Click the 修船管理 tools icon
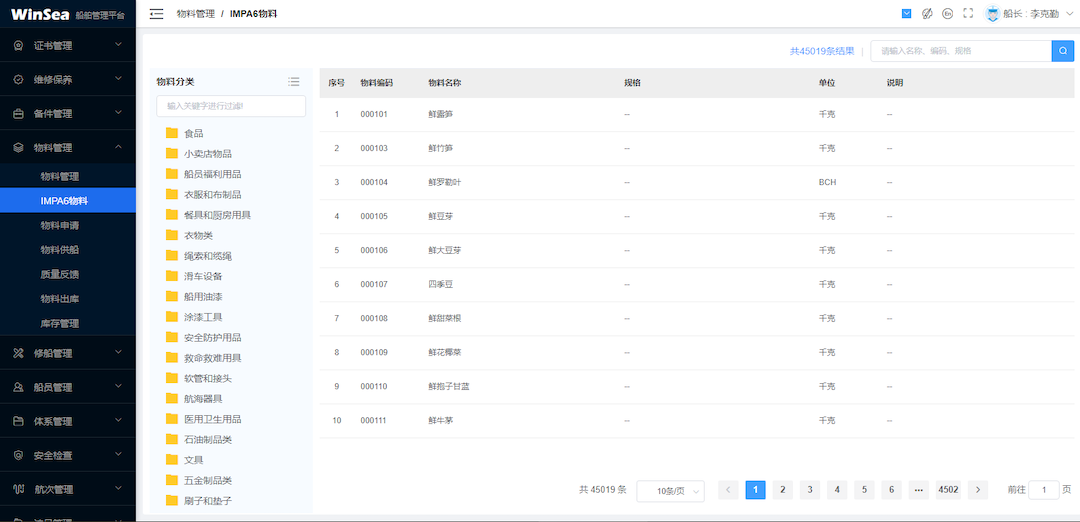Screen dimensions: 1080x522 [19, 353]
